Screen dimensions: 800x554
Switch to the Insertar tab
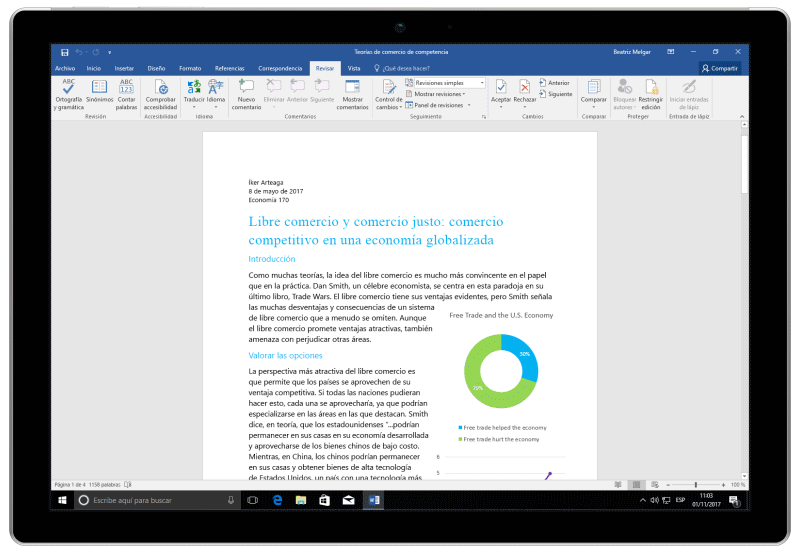124,68
